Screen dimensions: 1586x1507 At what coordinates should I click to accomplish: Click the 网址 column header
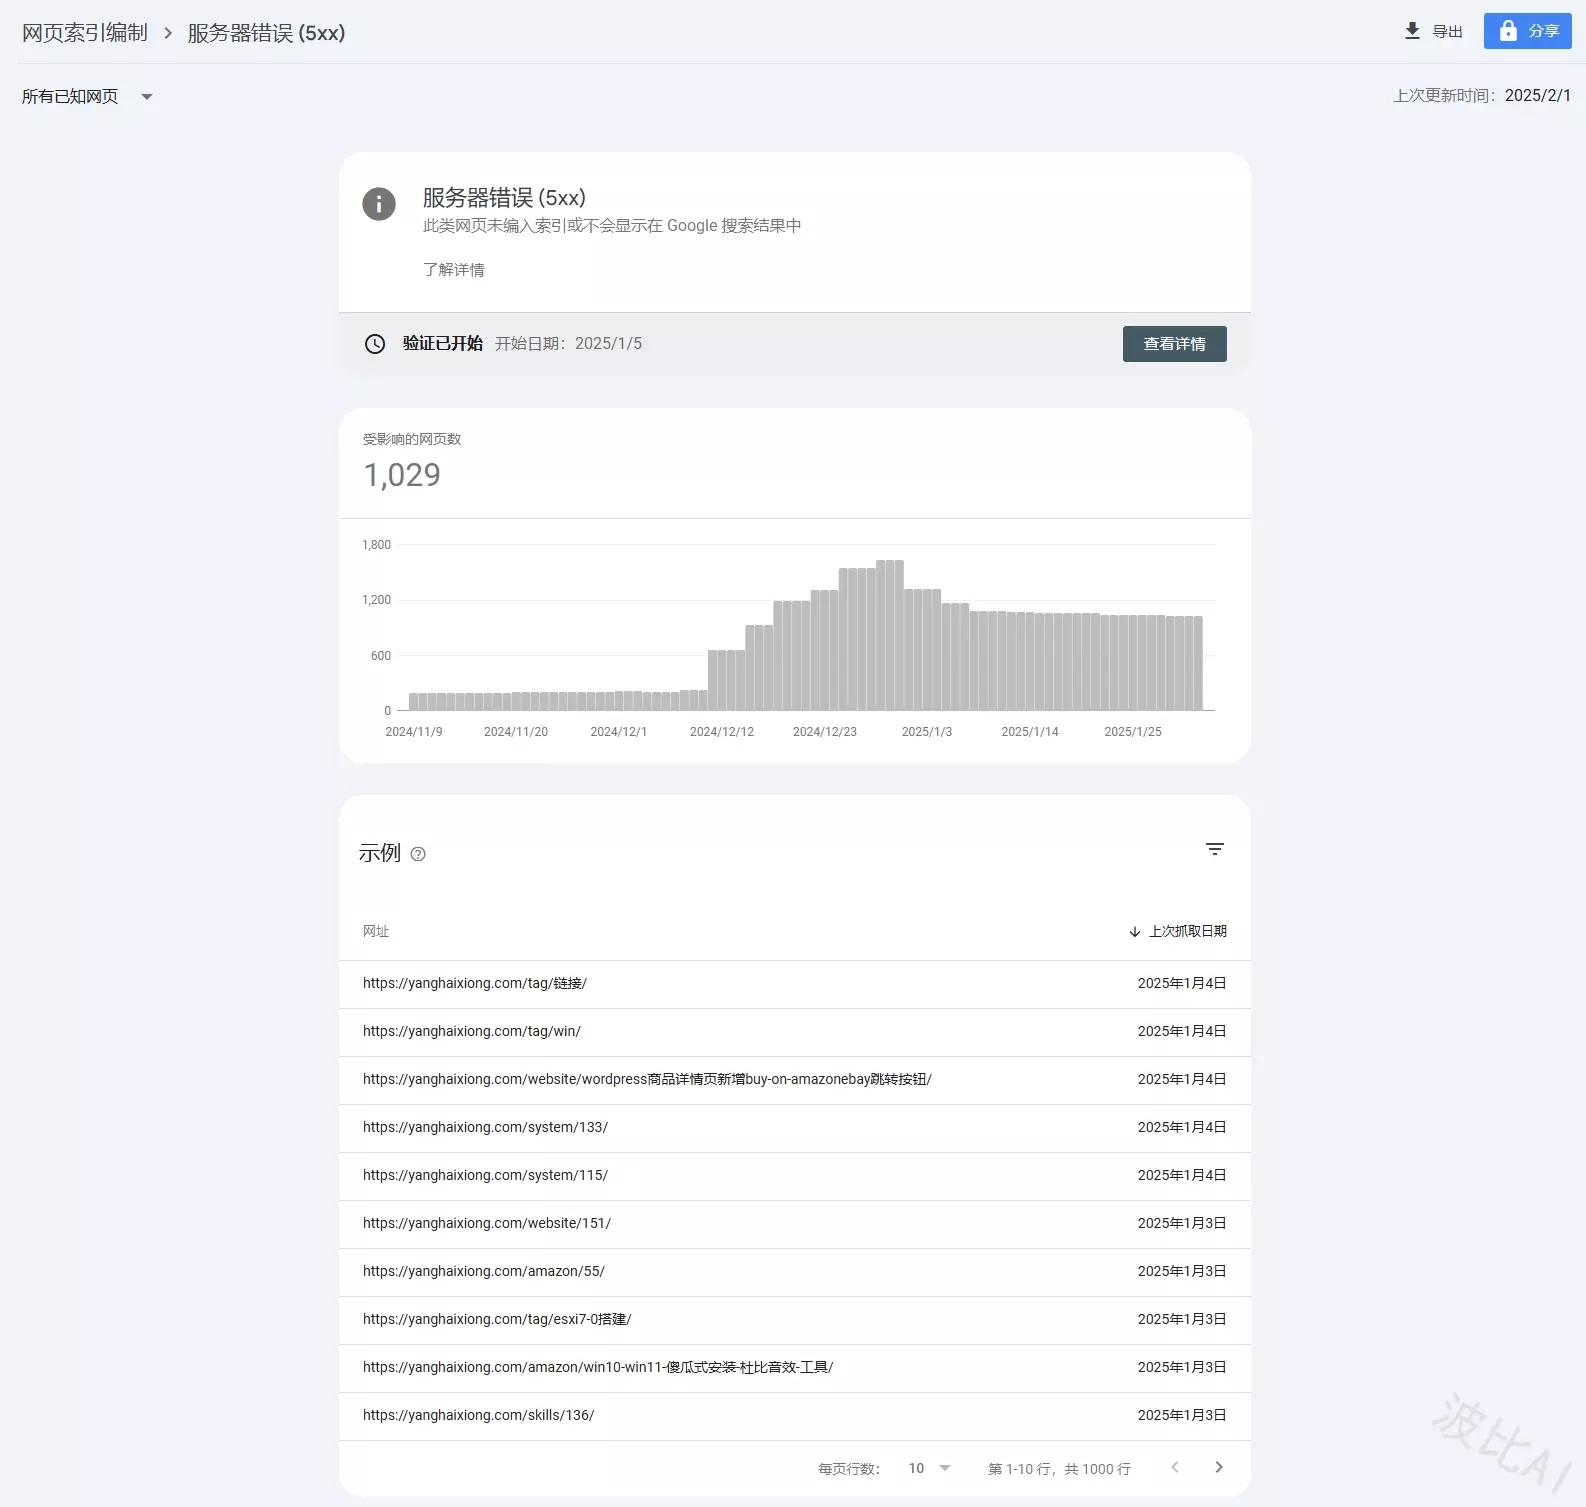click(376, 931)
